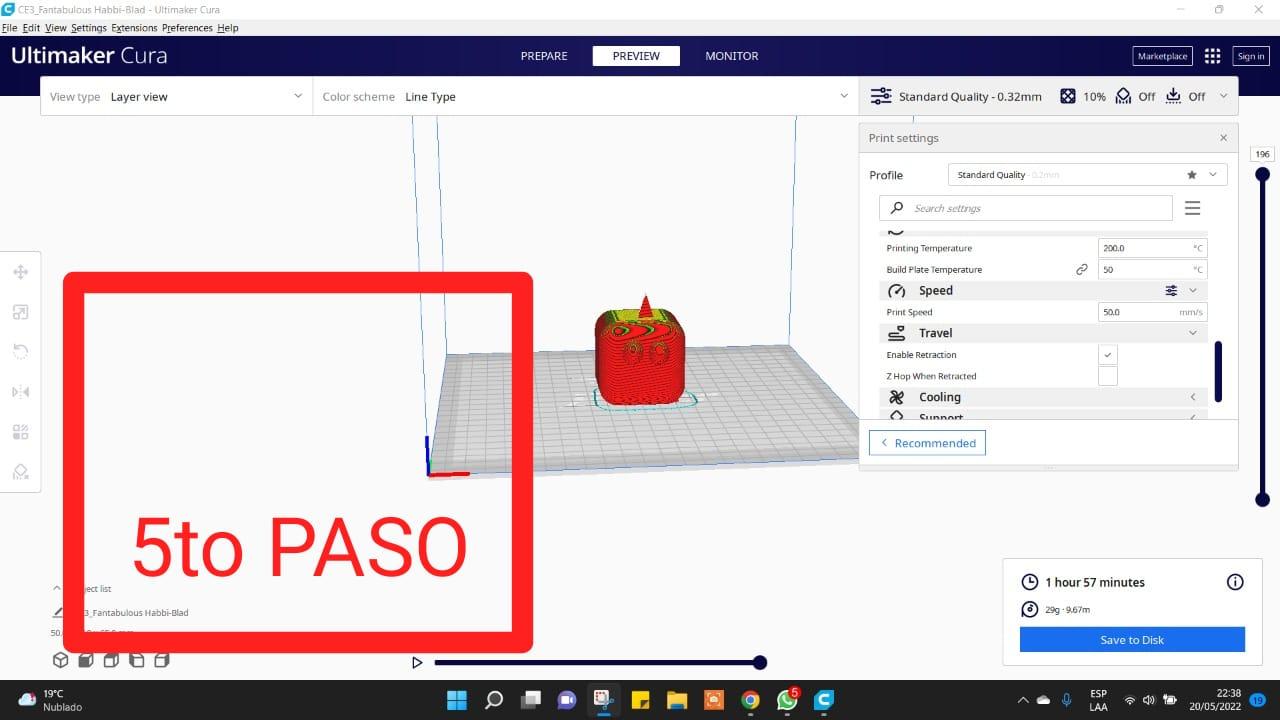
Task: Click the Printing Temperature value field
Action: tap(1152, 248)
